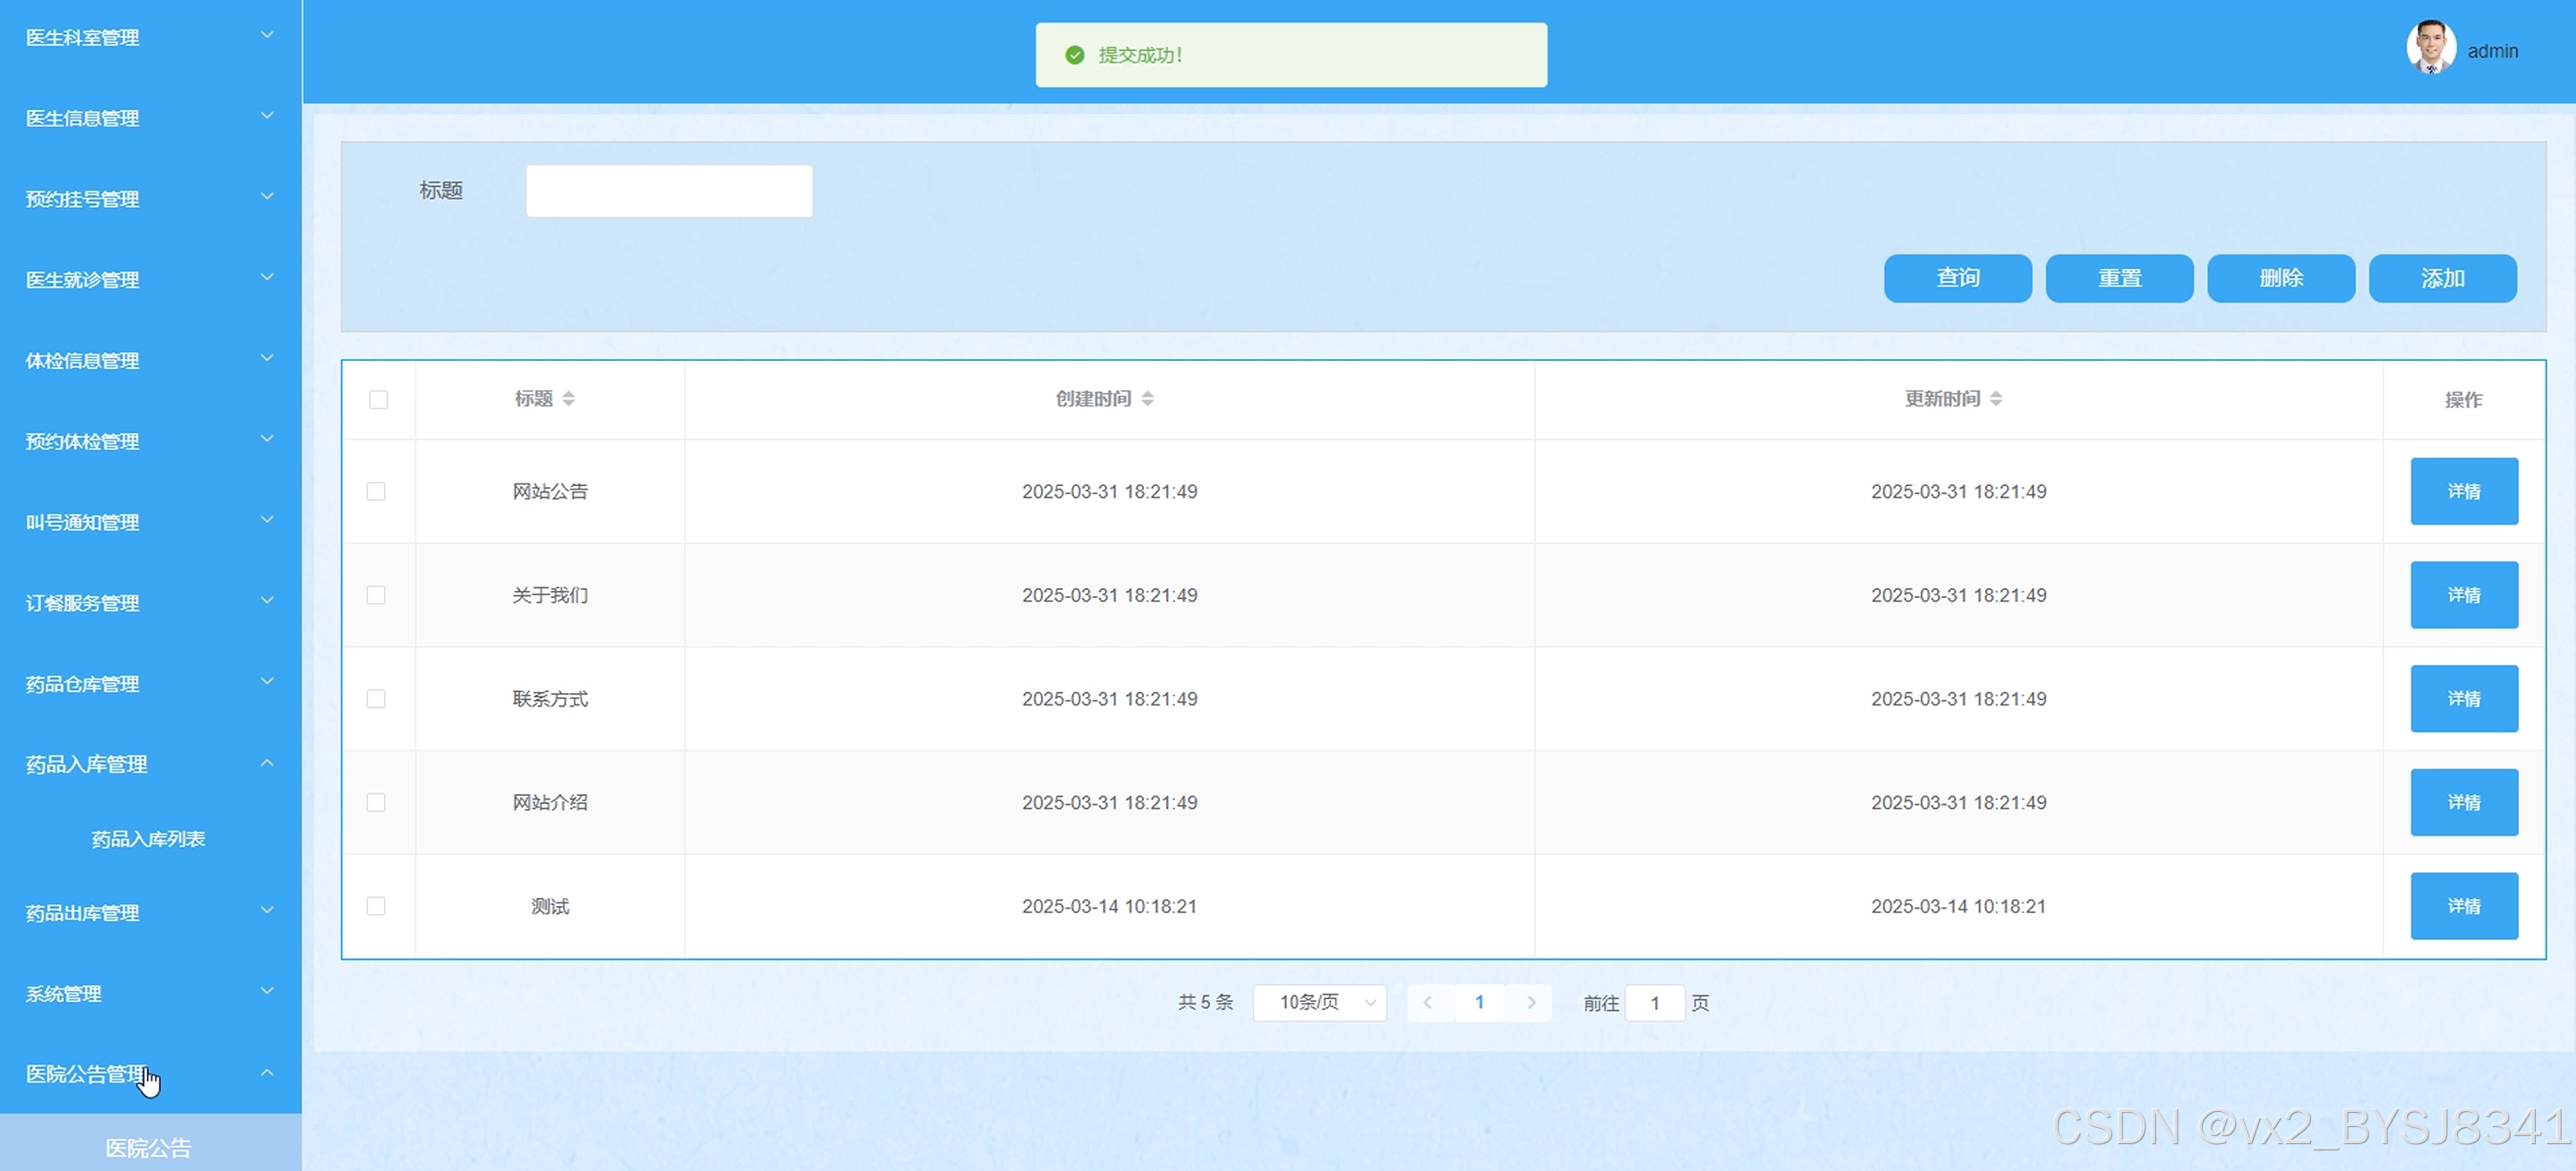Open 药品入库列表 submenu item

(x=148, y=839)
